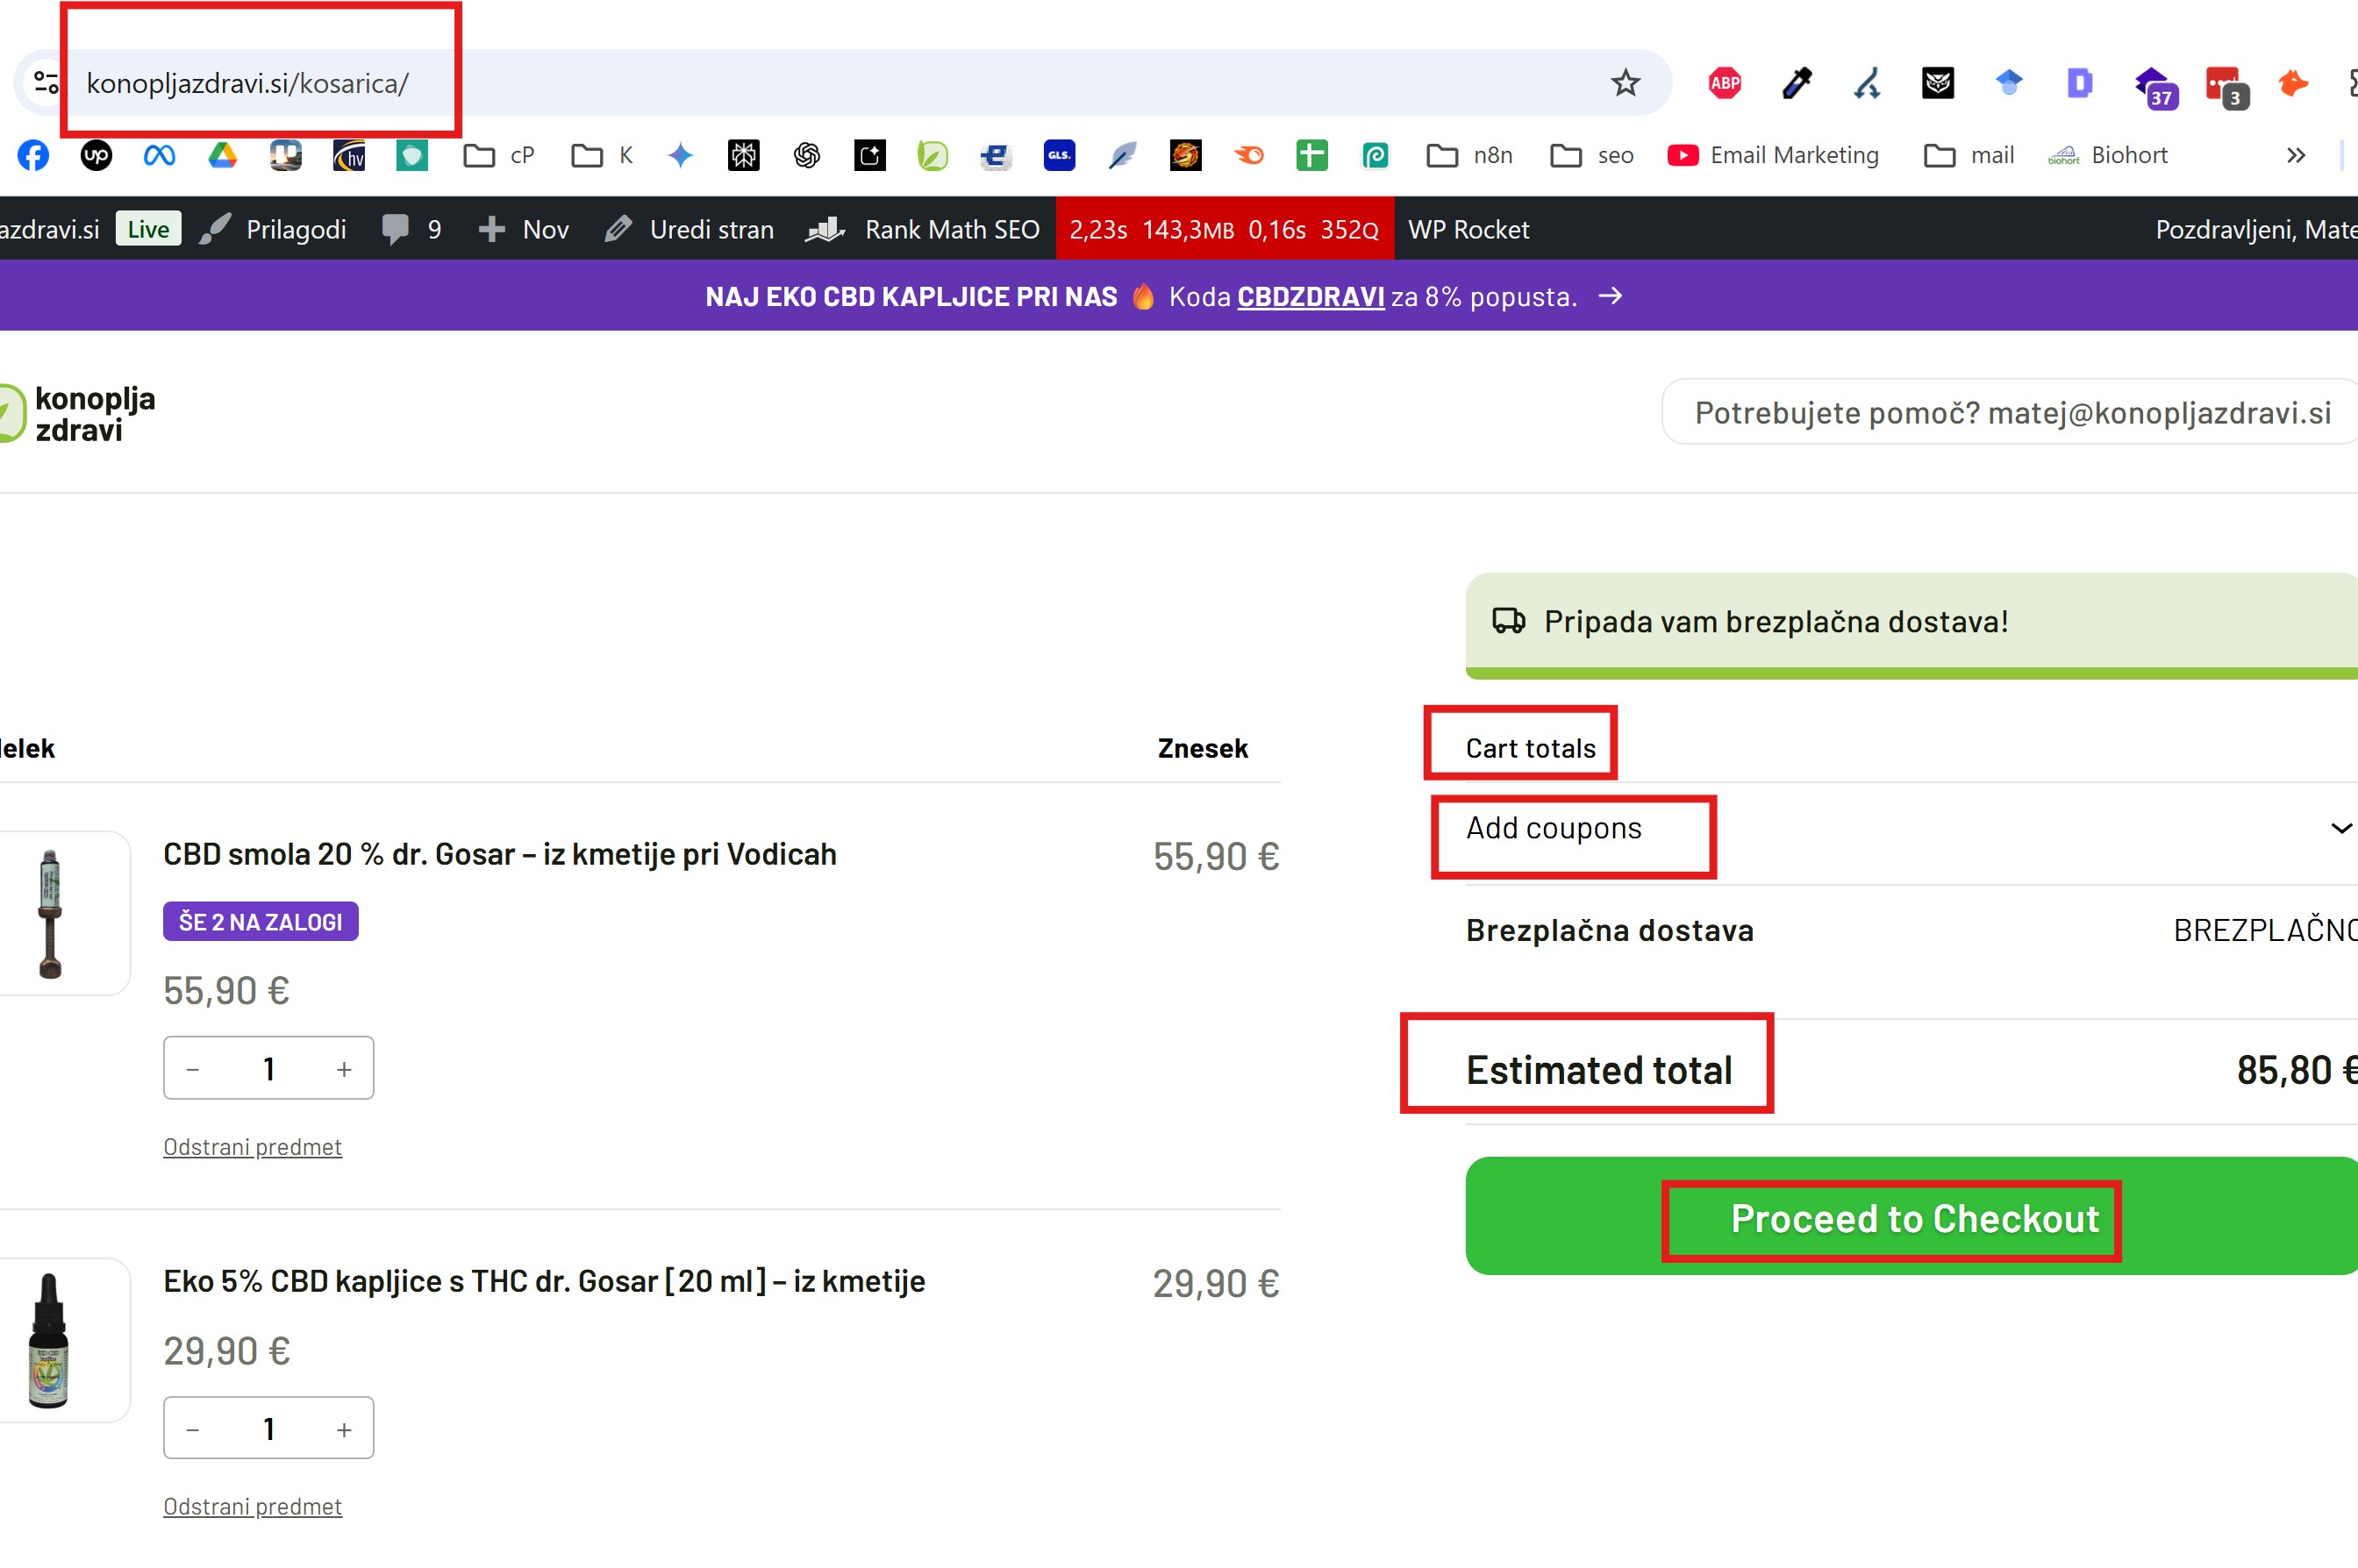
Task: Show more bookmarks with double chevron
Action: [2296, 155]
